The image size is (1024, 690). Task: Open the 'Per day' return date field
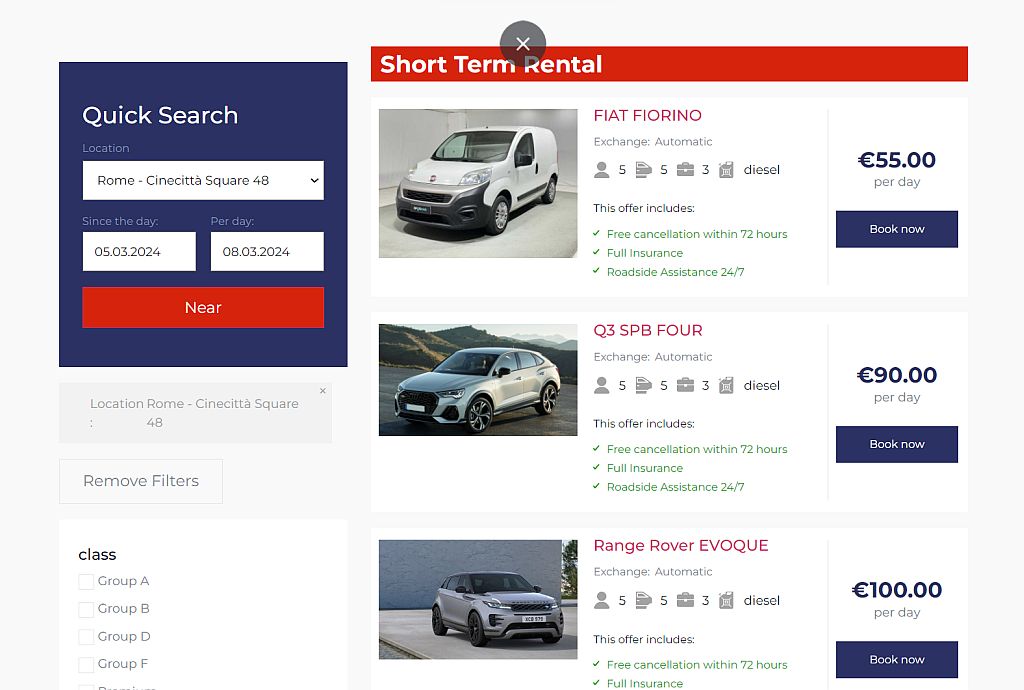pos(267,251)
